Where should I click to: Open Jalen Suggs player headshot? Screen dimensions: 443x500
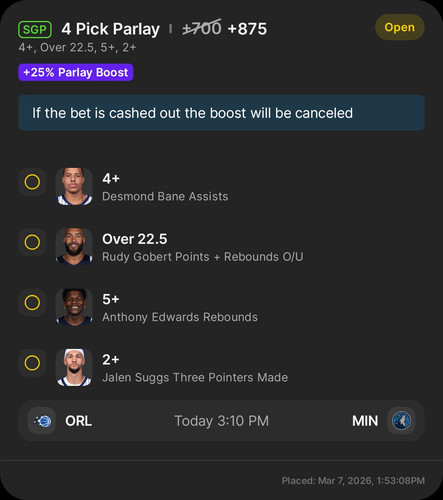[74, 367]
